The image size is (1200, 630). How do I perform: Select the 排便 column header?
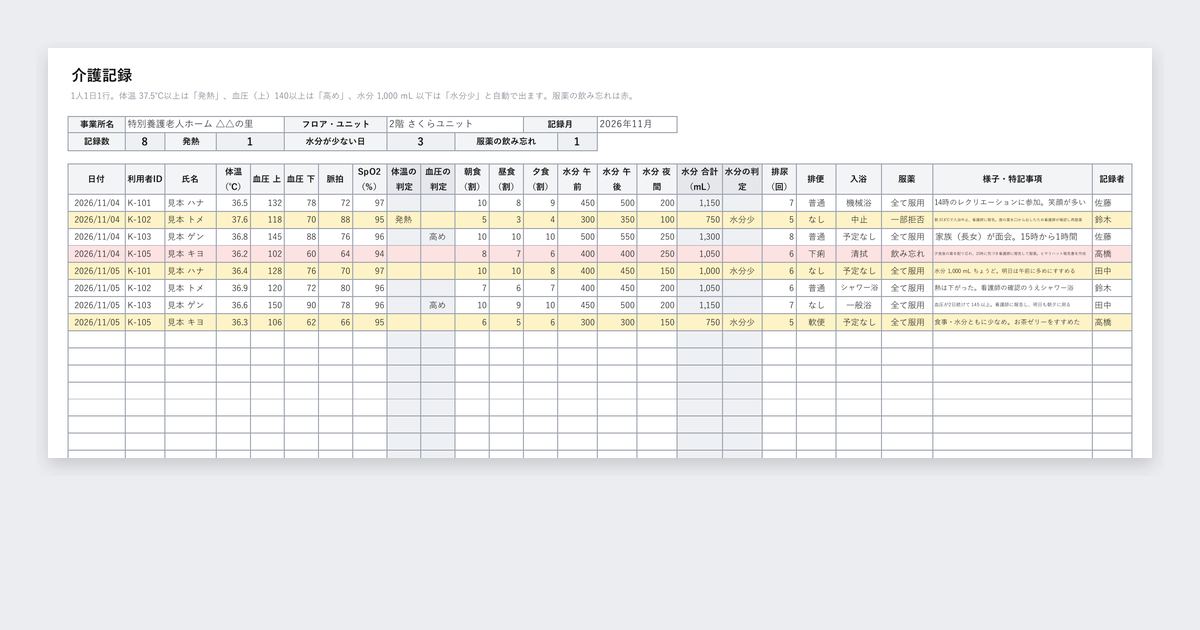point(816,179)
